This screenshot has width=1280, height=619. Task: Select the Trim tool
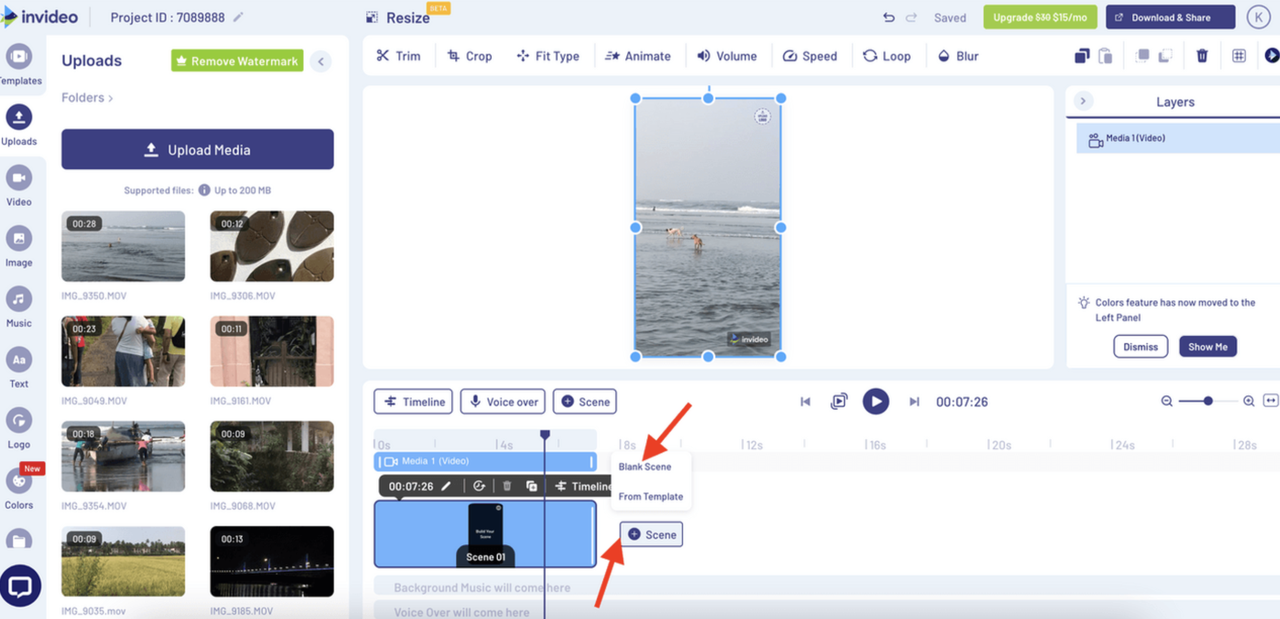[x=398, y=56]
